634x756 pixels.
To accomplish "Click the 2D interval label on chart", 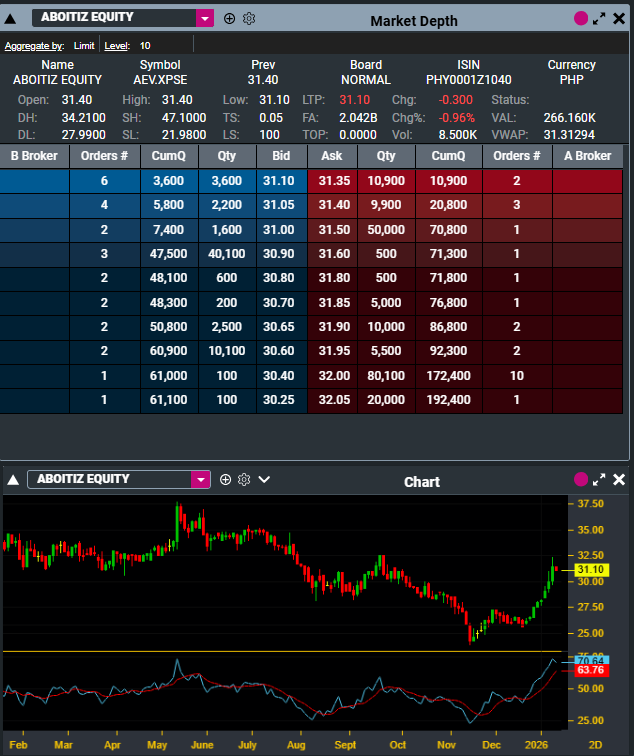I will click(x=595, y=745).
